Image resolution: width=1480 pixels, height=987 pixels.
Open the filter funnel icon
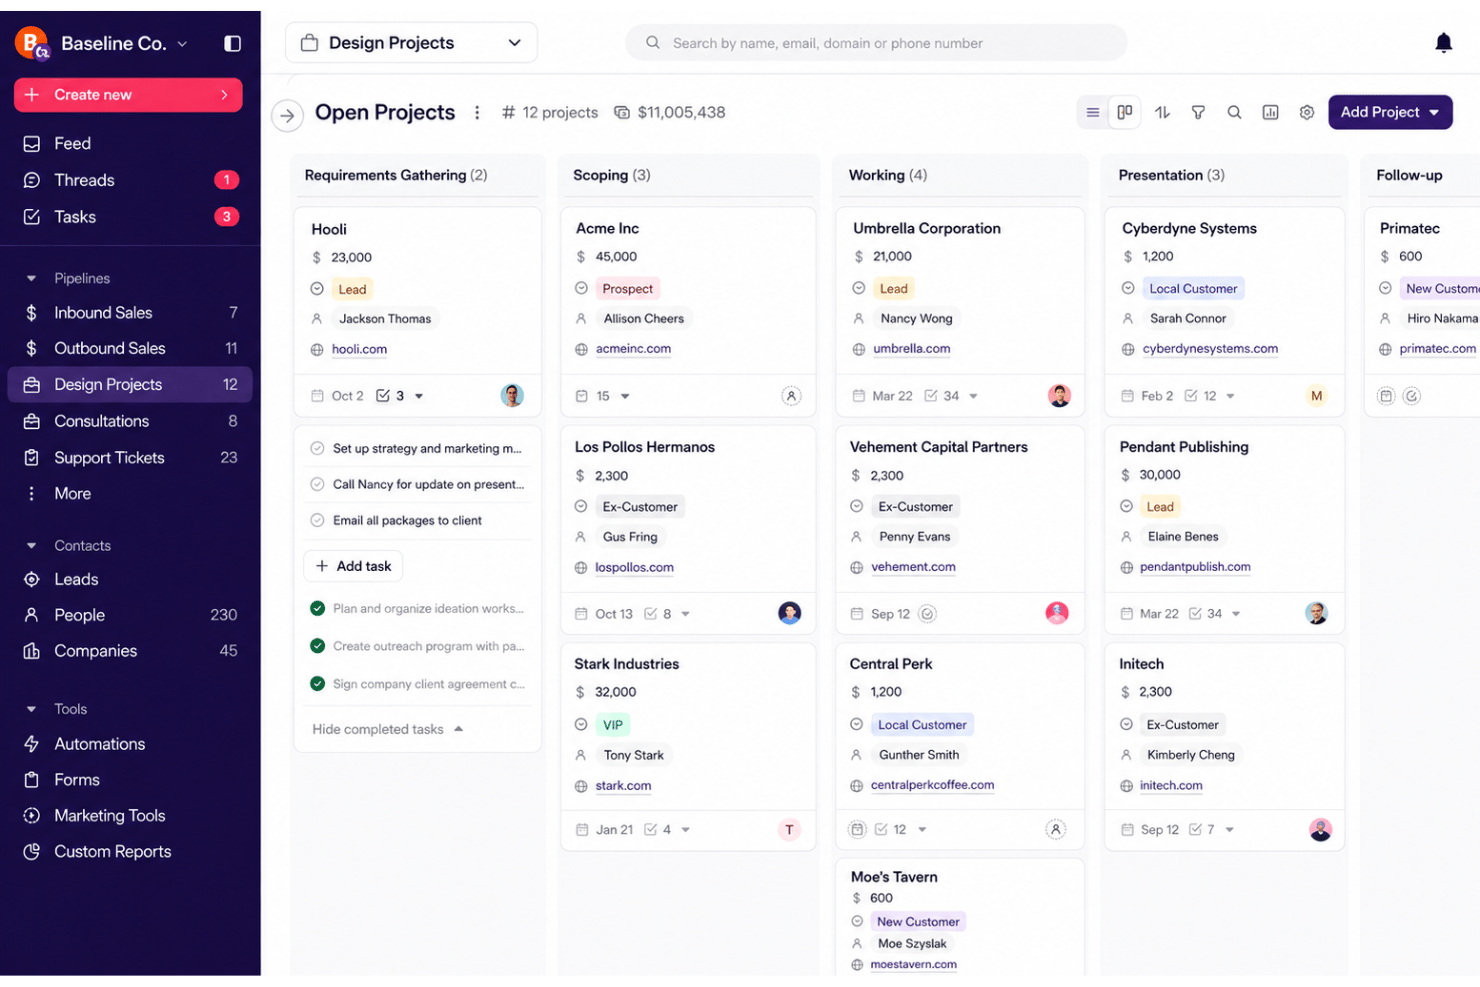[1198, 113]
